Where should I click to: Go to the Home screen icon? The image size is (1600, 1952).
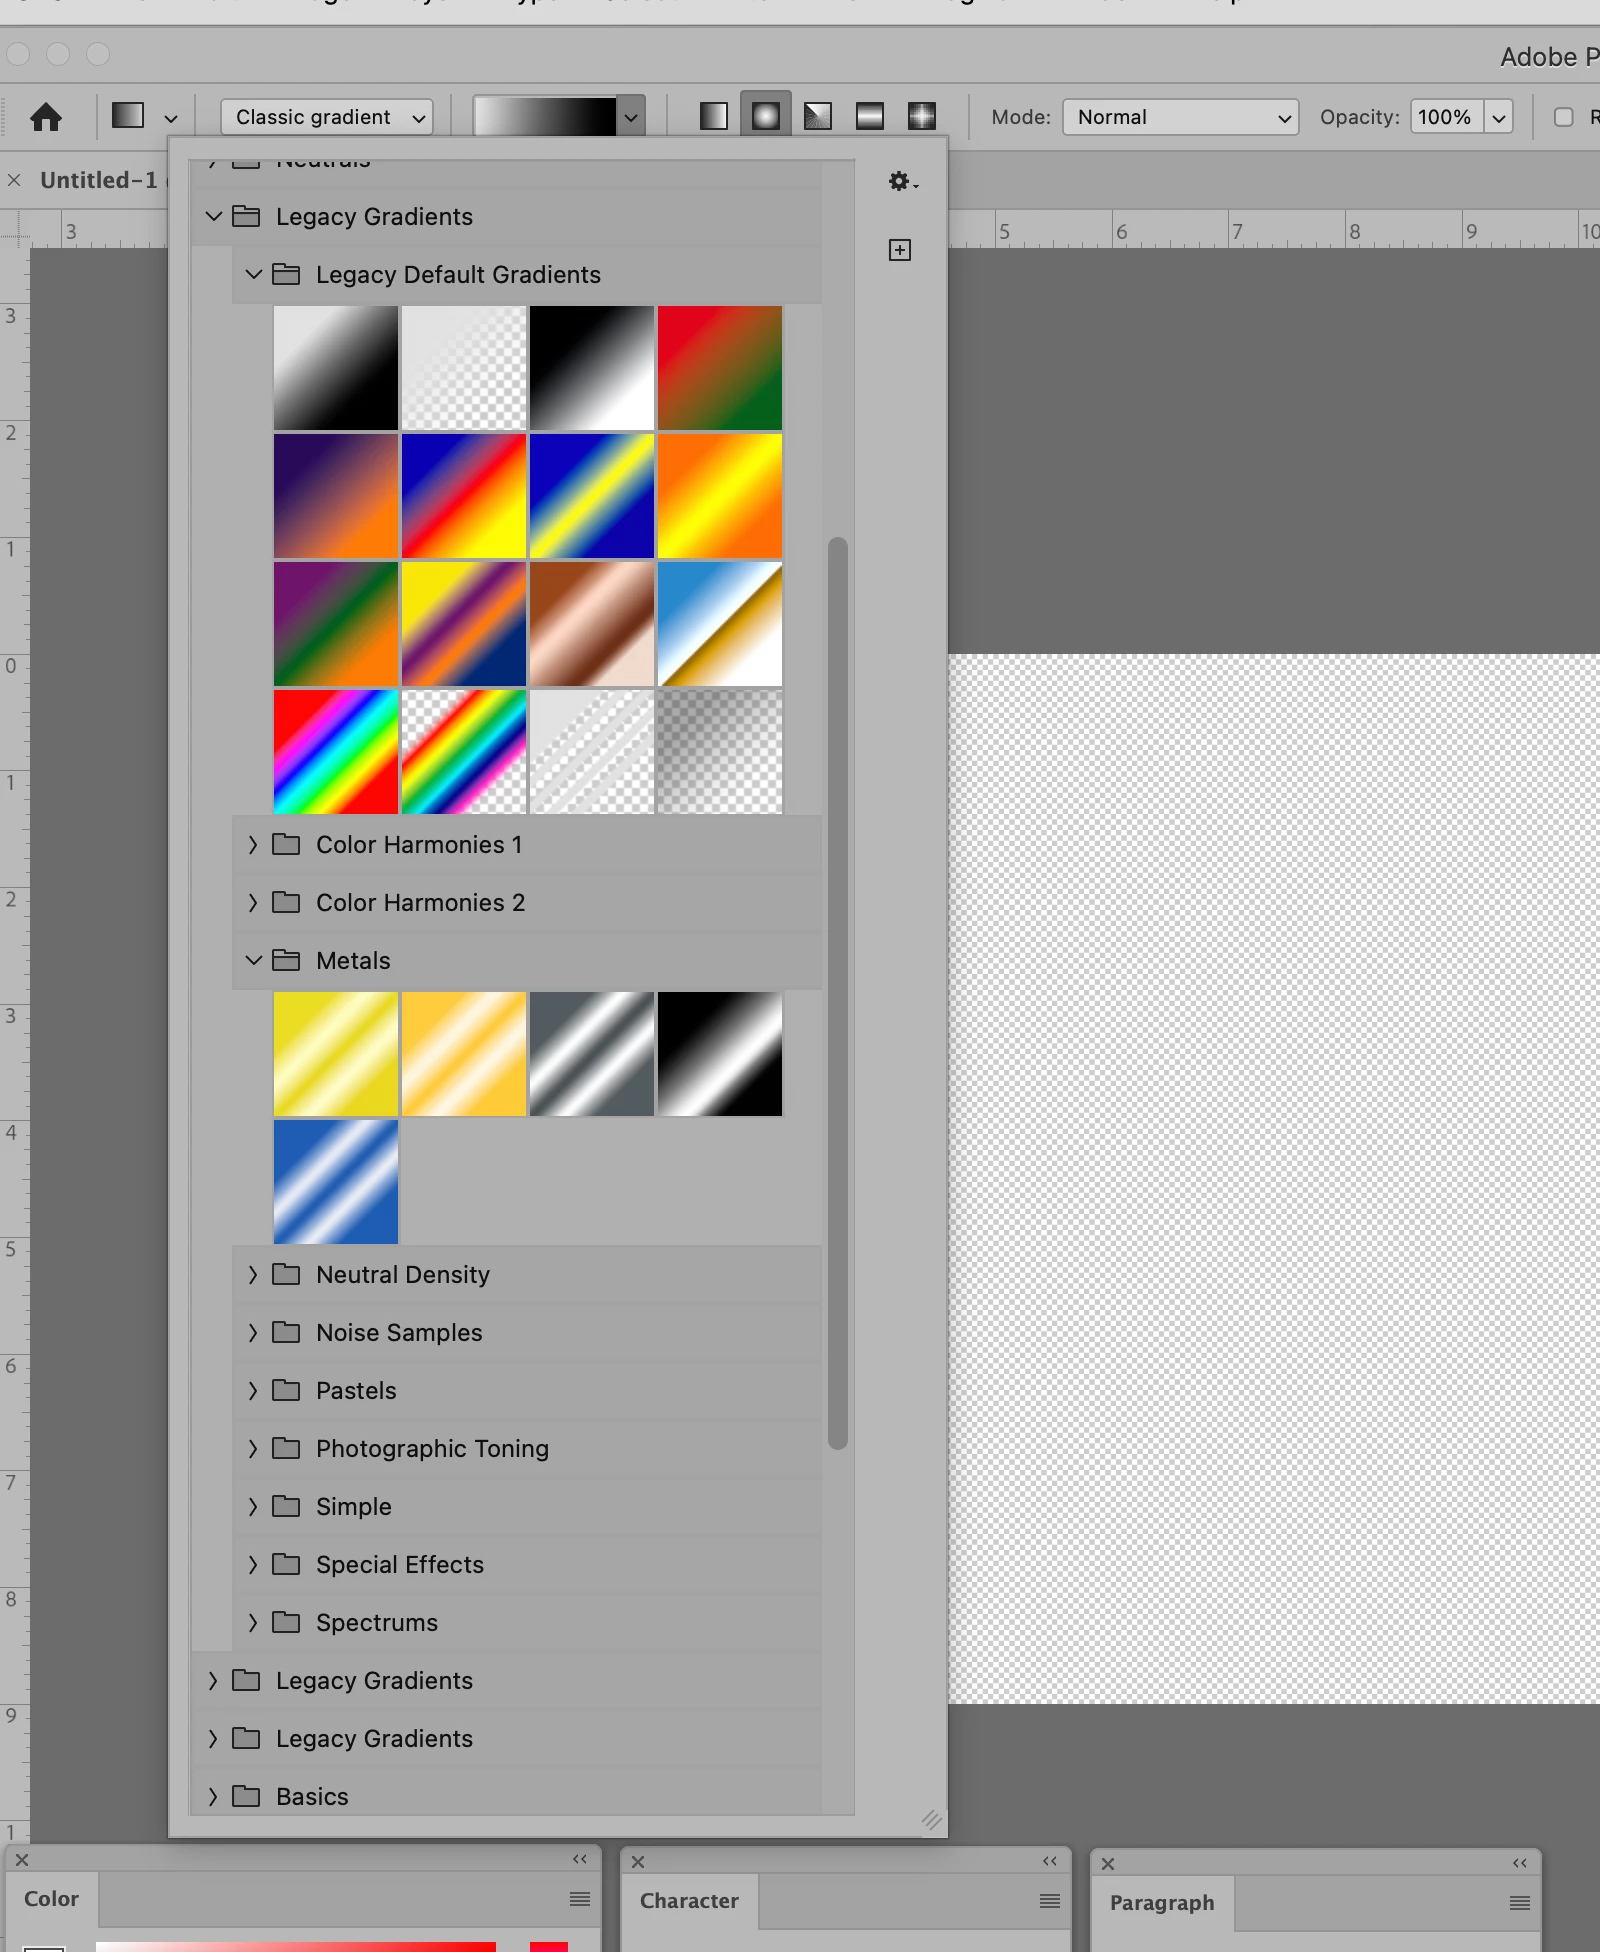46,117
